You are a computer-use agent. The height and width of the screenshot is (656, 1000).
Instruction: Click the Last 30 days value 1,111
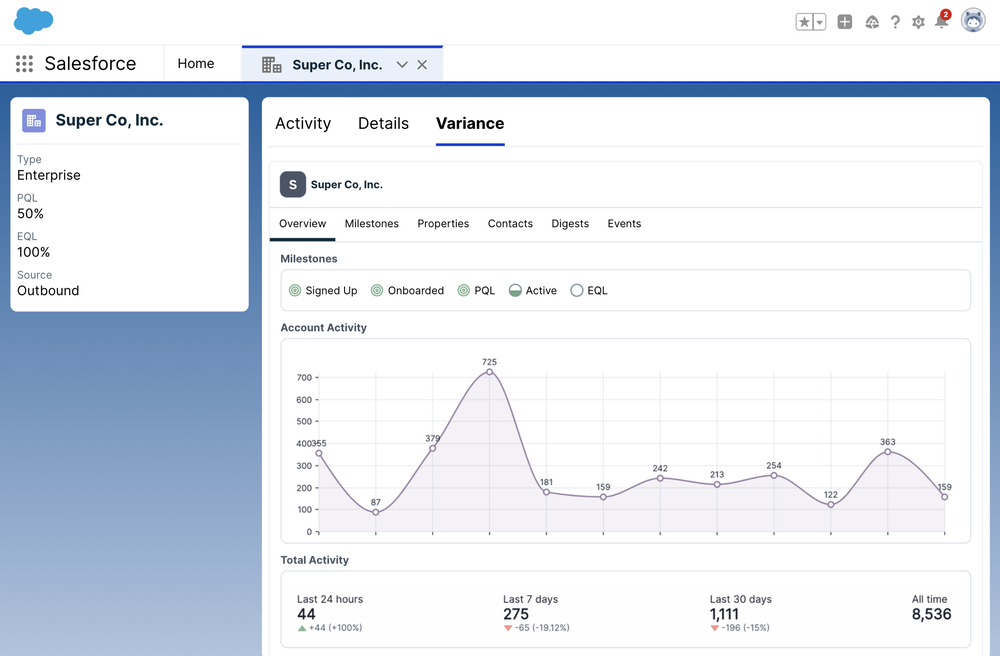pos(724,614)
